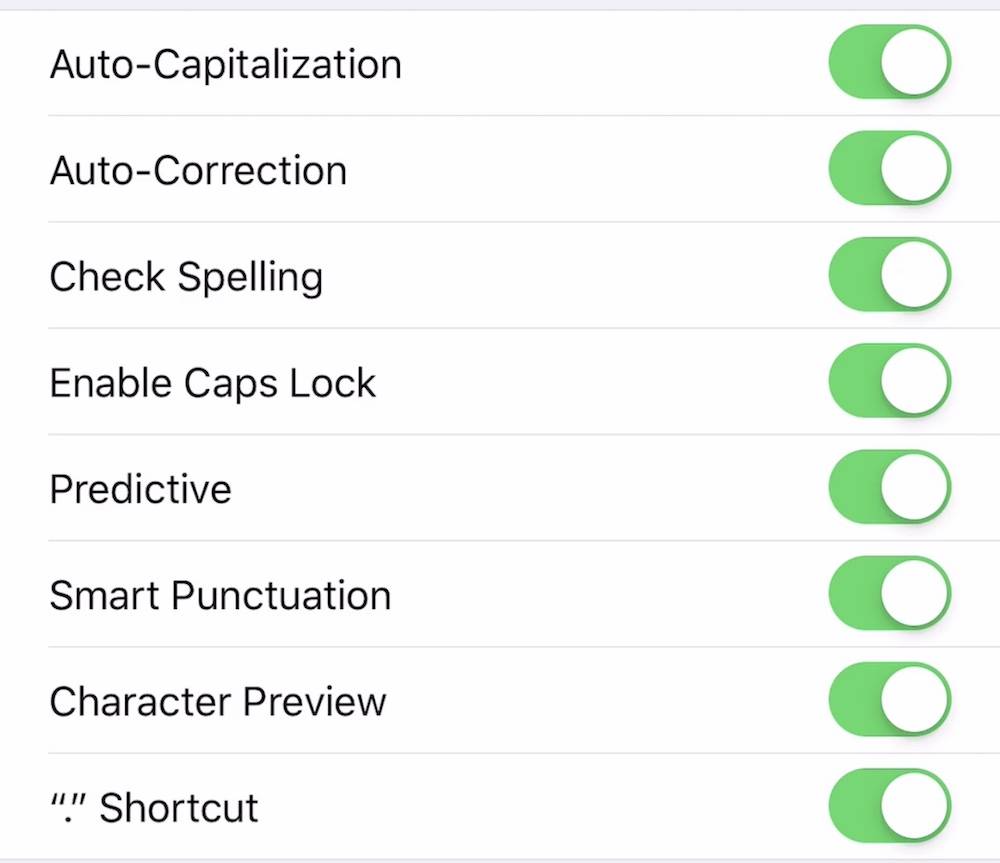This screenshot has width=1000, height=863.
Task: Select the Character Preview label
Action: coord(216,701)
